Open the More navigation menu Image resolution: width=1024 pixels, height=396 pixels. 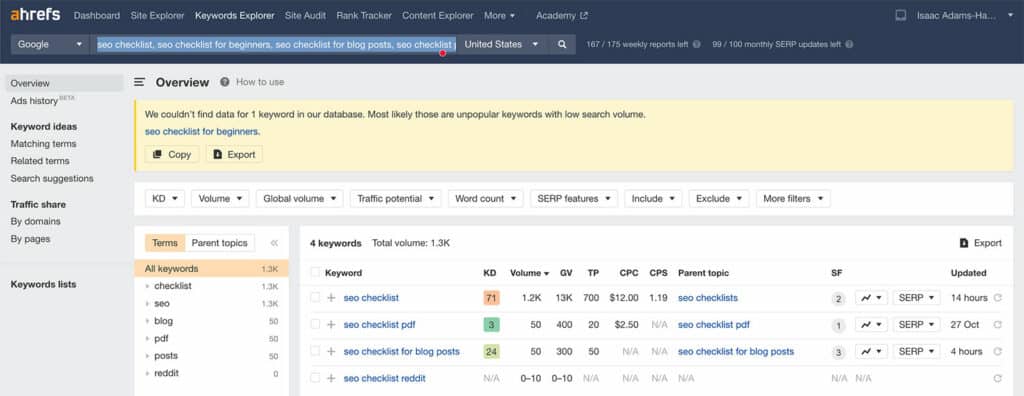[500, 15]
